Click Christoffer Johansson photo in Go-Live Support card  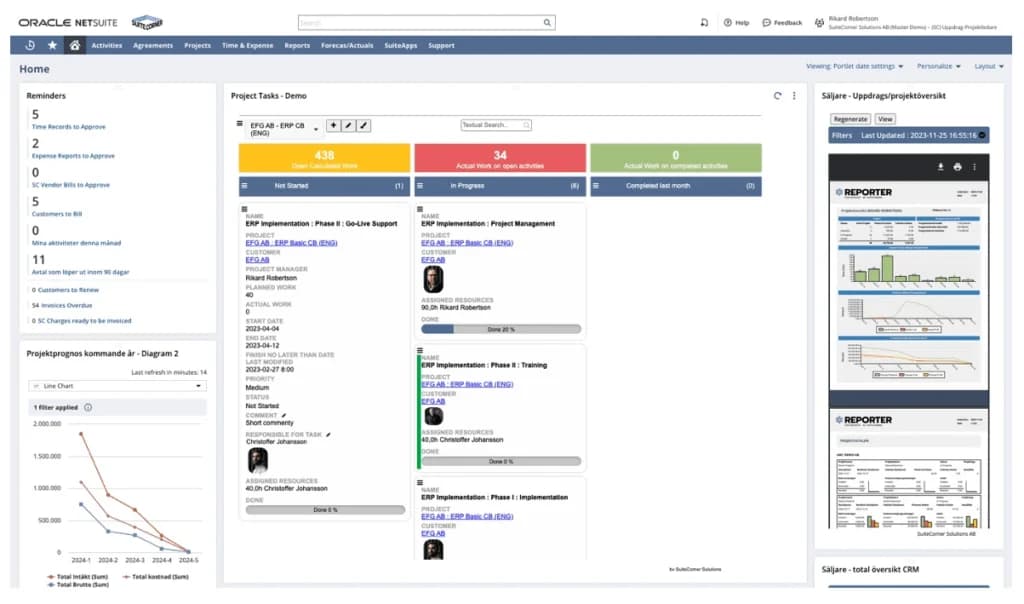click(x=257, y=460)
